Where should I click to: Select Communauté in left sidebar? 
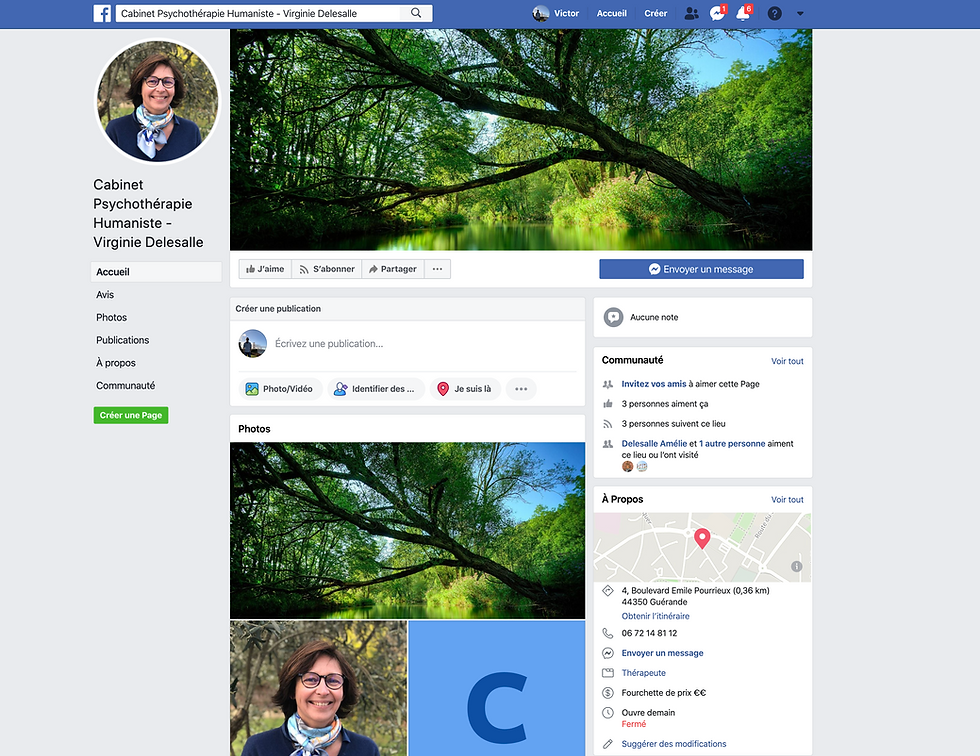click(x=126, y=385)
